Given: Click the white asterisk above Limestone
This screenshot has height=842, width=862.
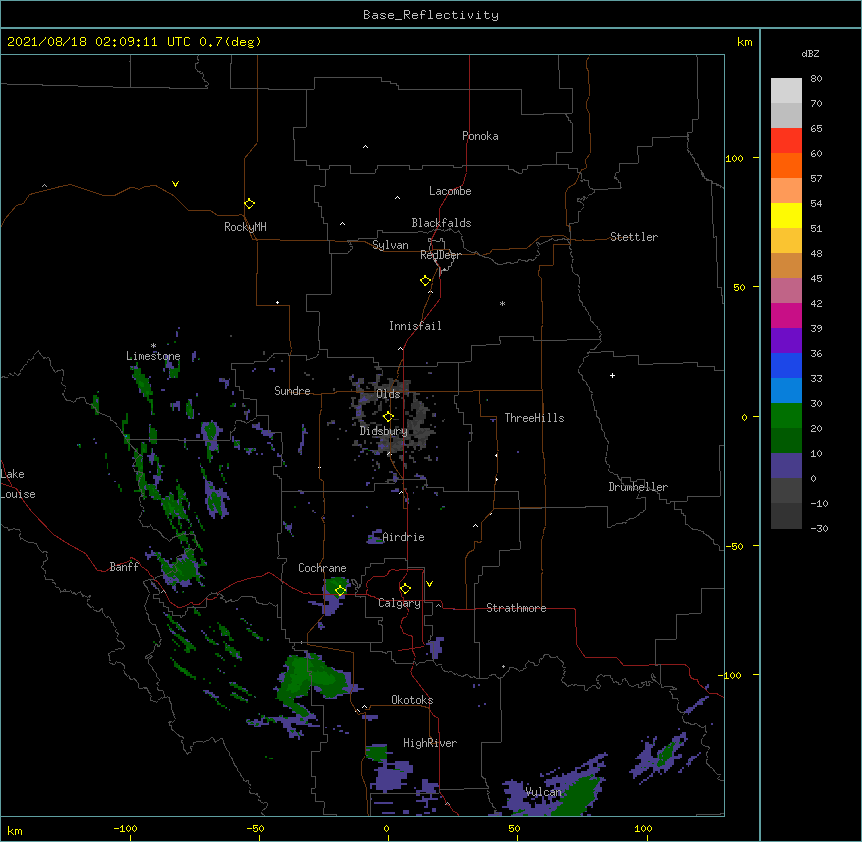Looking at the screenshot, I should tap(153, 346).
